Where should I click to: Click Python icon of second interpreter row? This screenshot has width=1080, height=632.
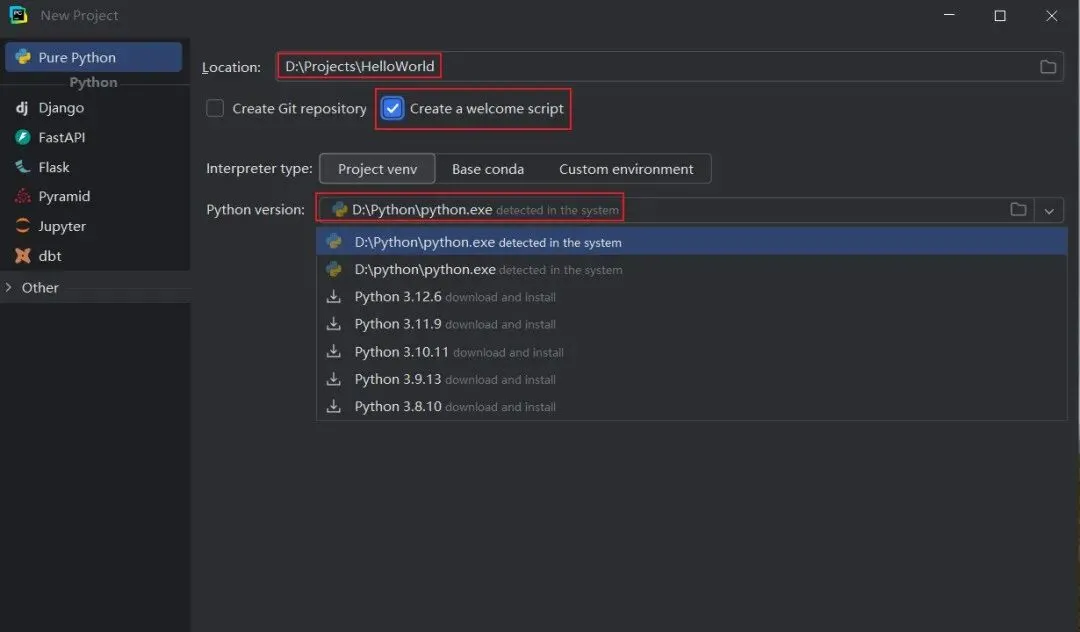[334, 269]
